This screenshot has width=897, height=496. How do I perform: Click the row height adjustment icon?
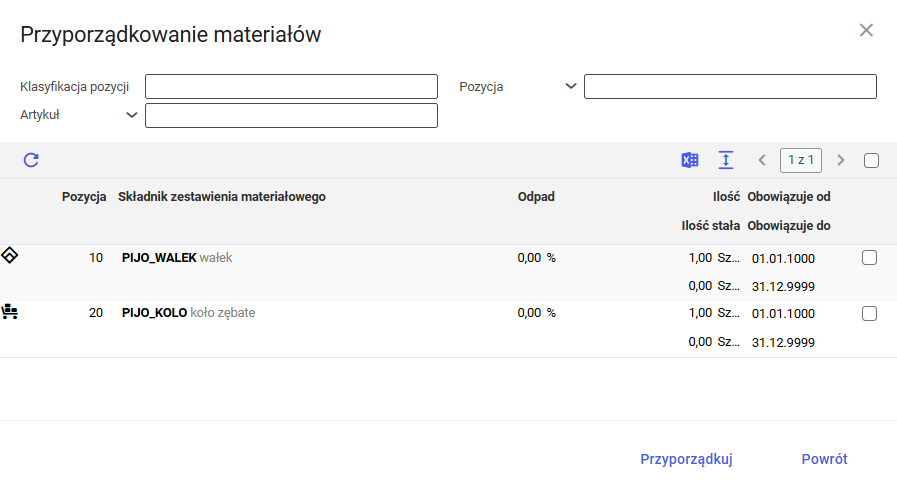[x=726, y=160]
